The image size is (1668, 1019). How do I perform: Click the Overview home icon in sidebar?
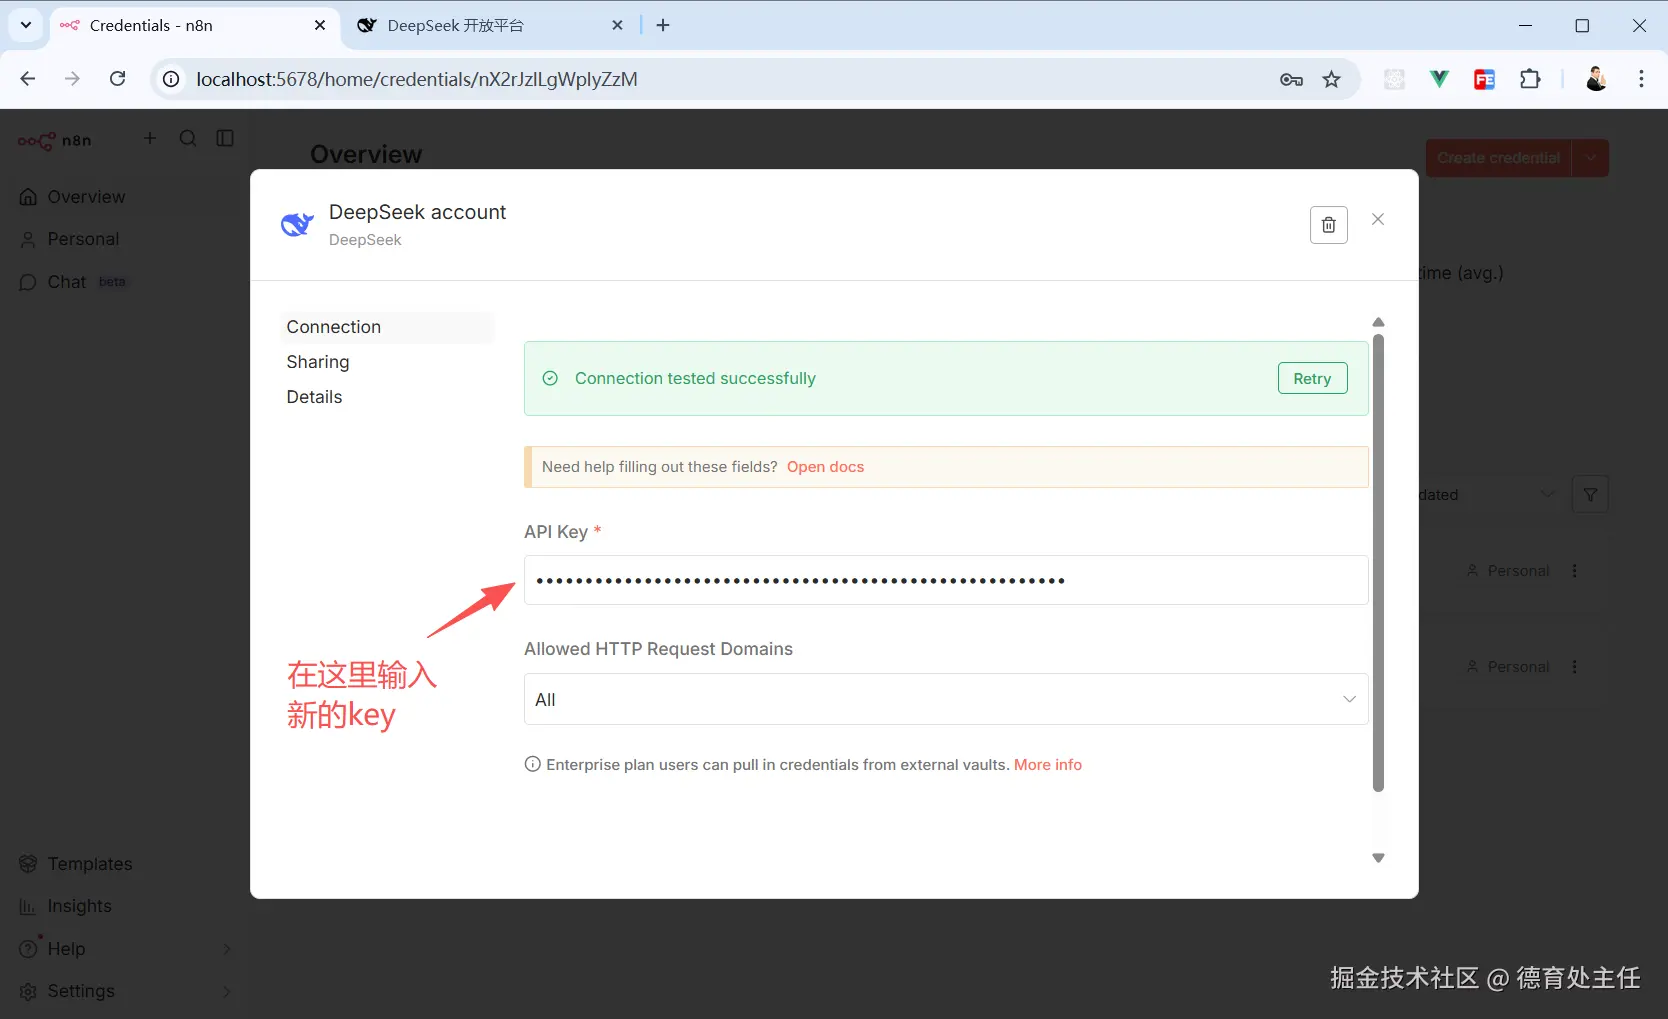pos(28,197)
